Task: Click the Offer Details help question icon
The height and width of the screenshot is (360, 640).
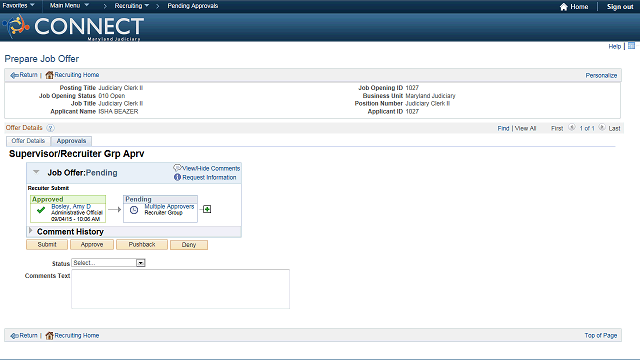Action: [50, 128]
